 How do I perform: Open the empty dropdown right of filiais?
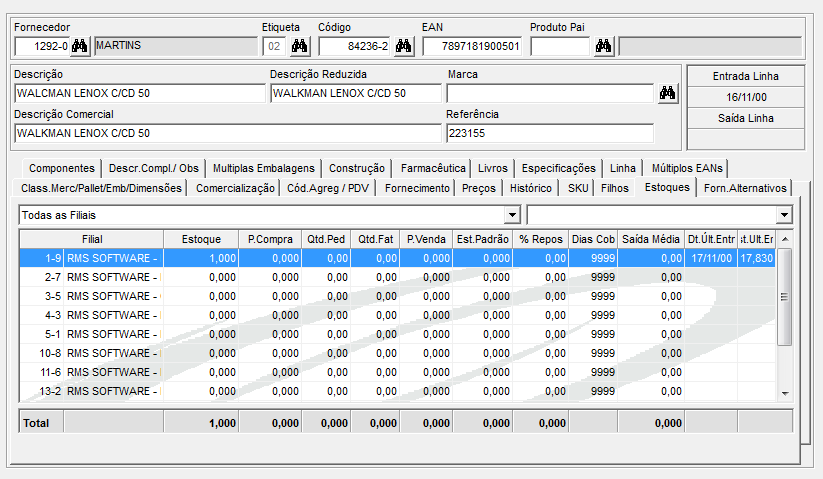tap(783, 215)
